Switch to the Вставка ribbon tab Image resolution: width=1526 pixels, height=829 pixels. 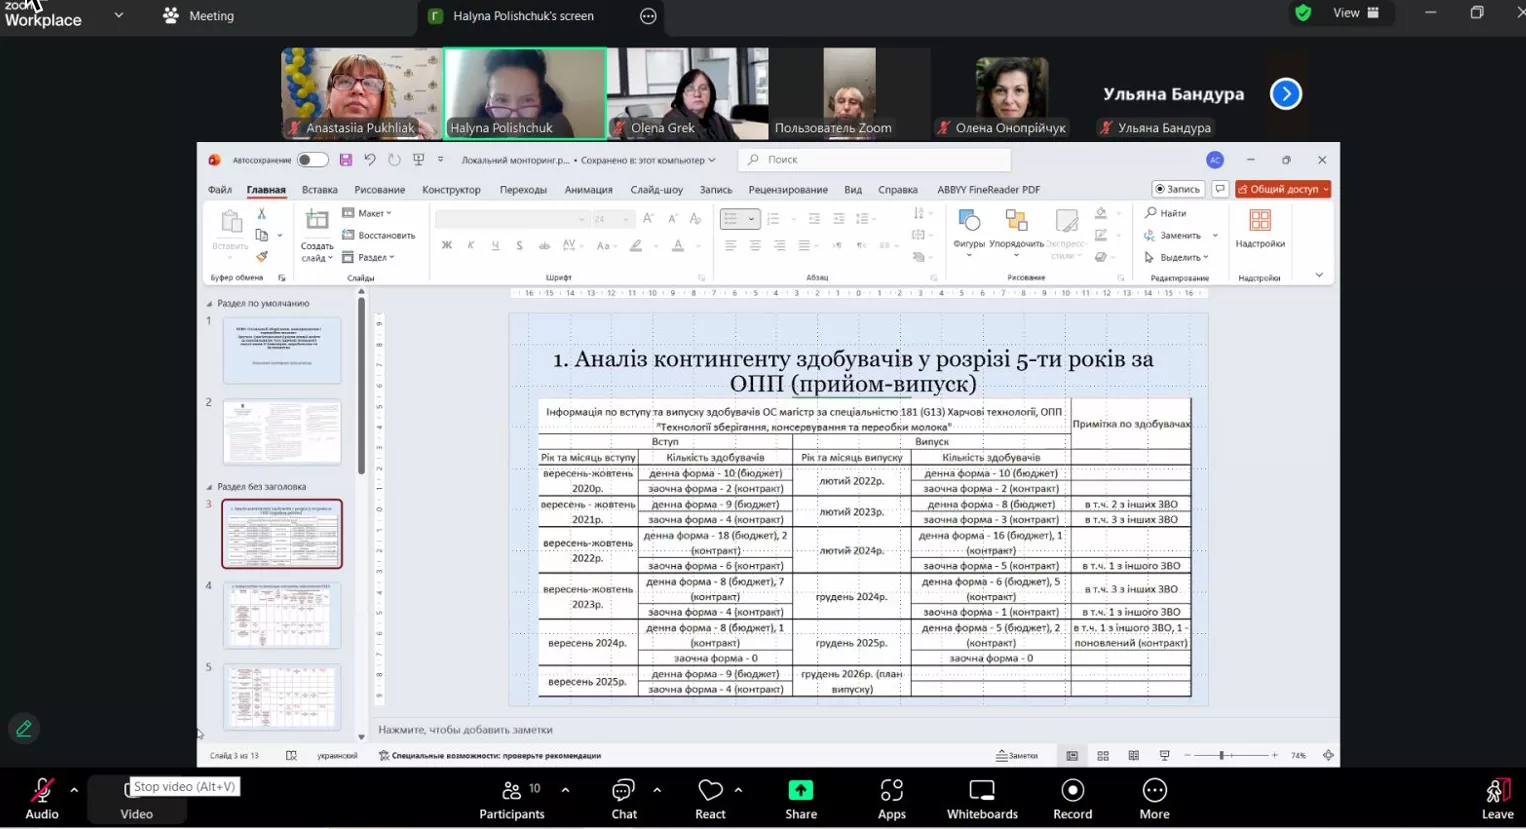point(319,190)
